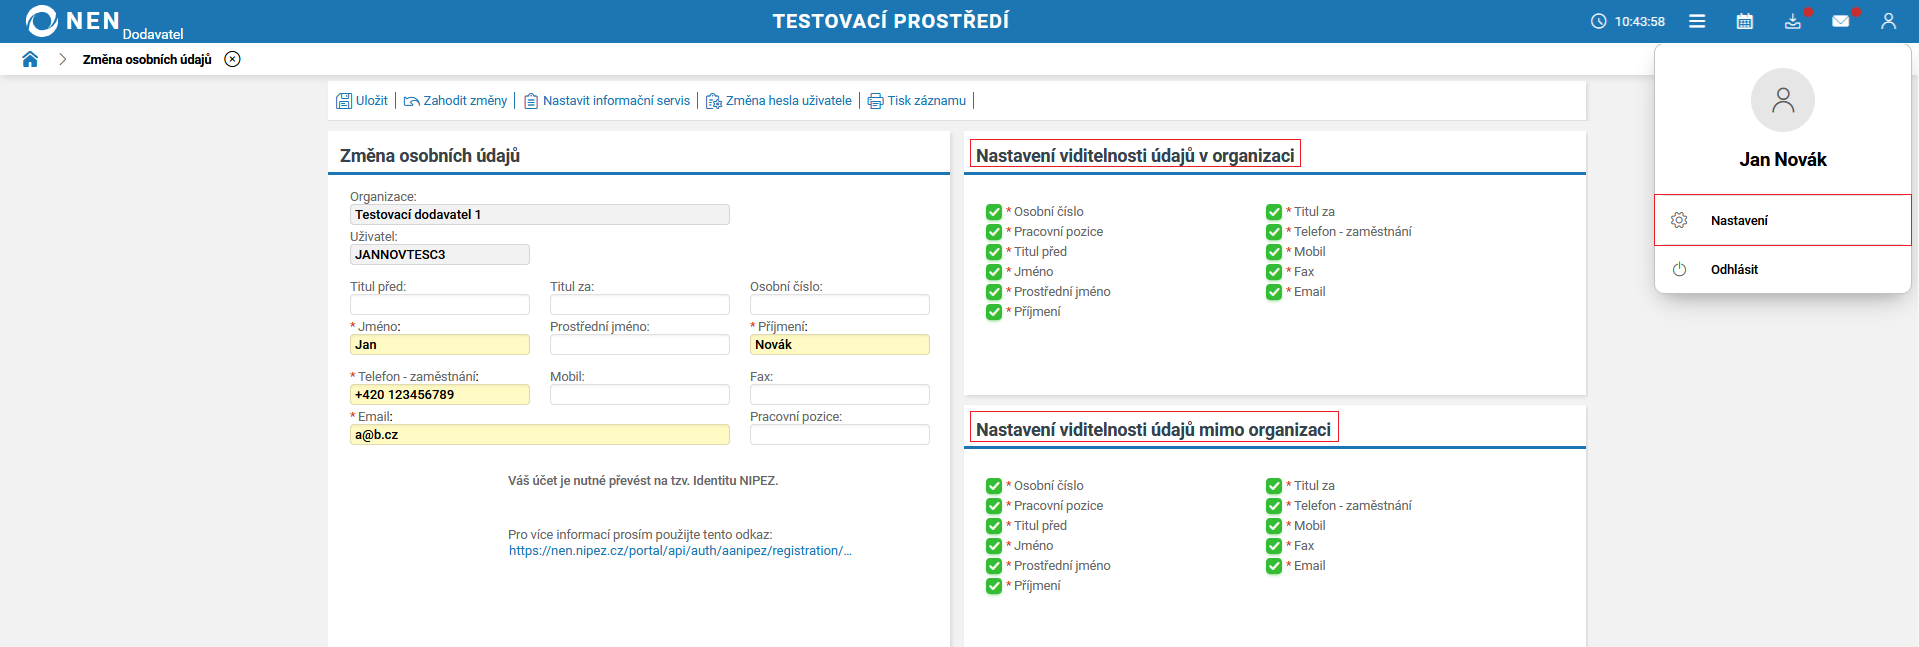Toggle Mobil checkbox in organization visibility

(1274, 252)
